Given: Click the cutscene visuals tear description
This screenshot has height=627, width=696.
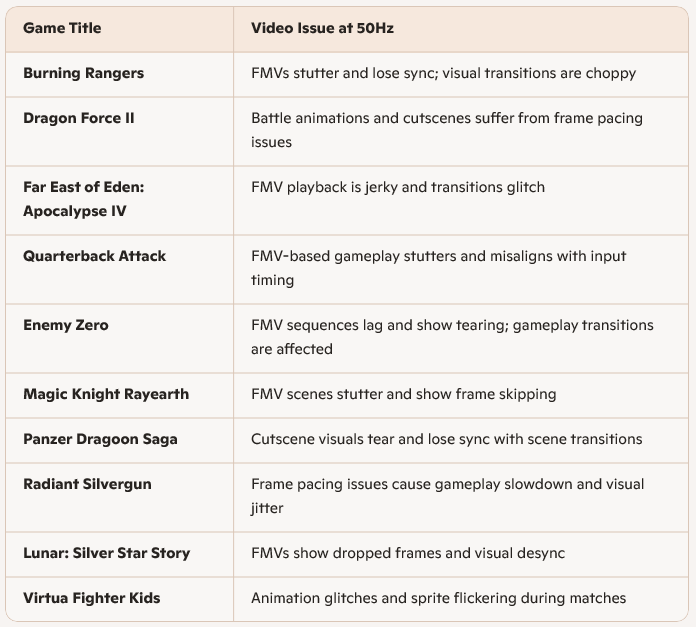Looking at the screenshot, I should pyautogui.click(x=446, y=439).
